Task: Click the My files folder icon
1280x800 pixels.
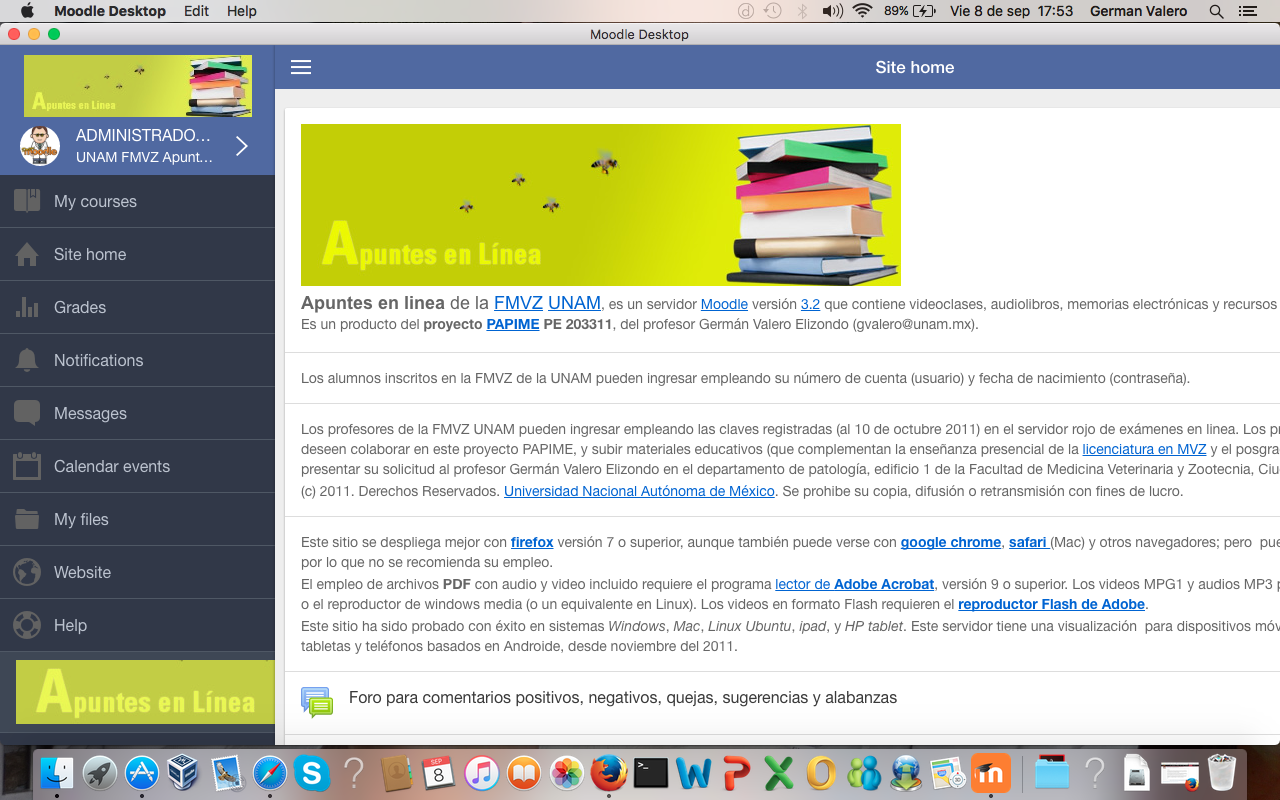Action: 27,519
